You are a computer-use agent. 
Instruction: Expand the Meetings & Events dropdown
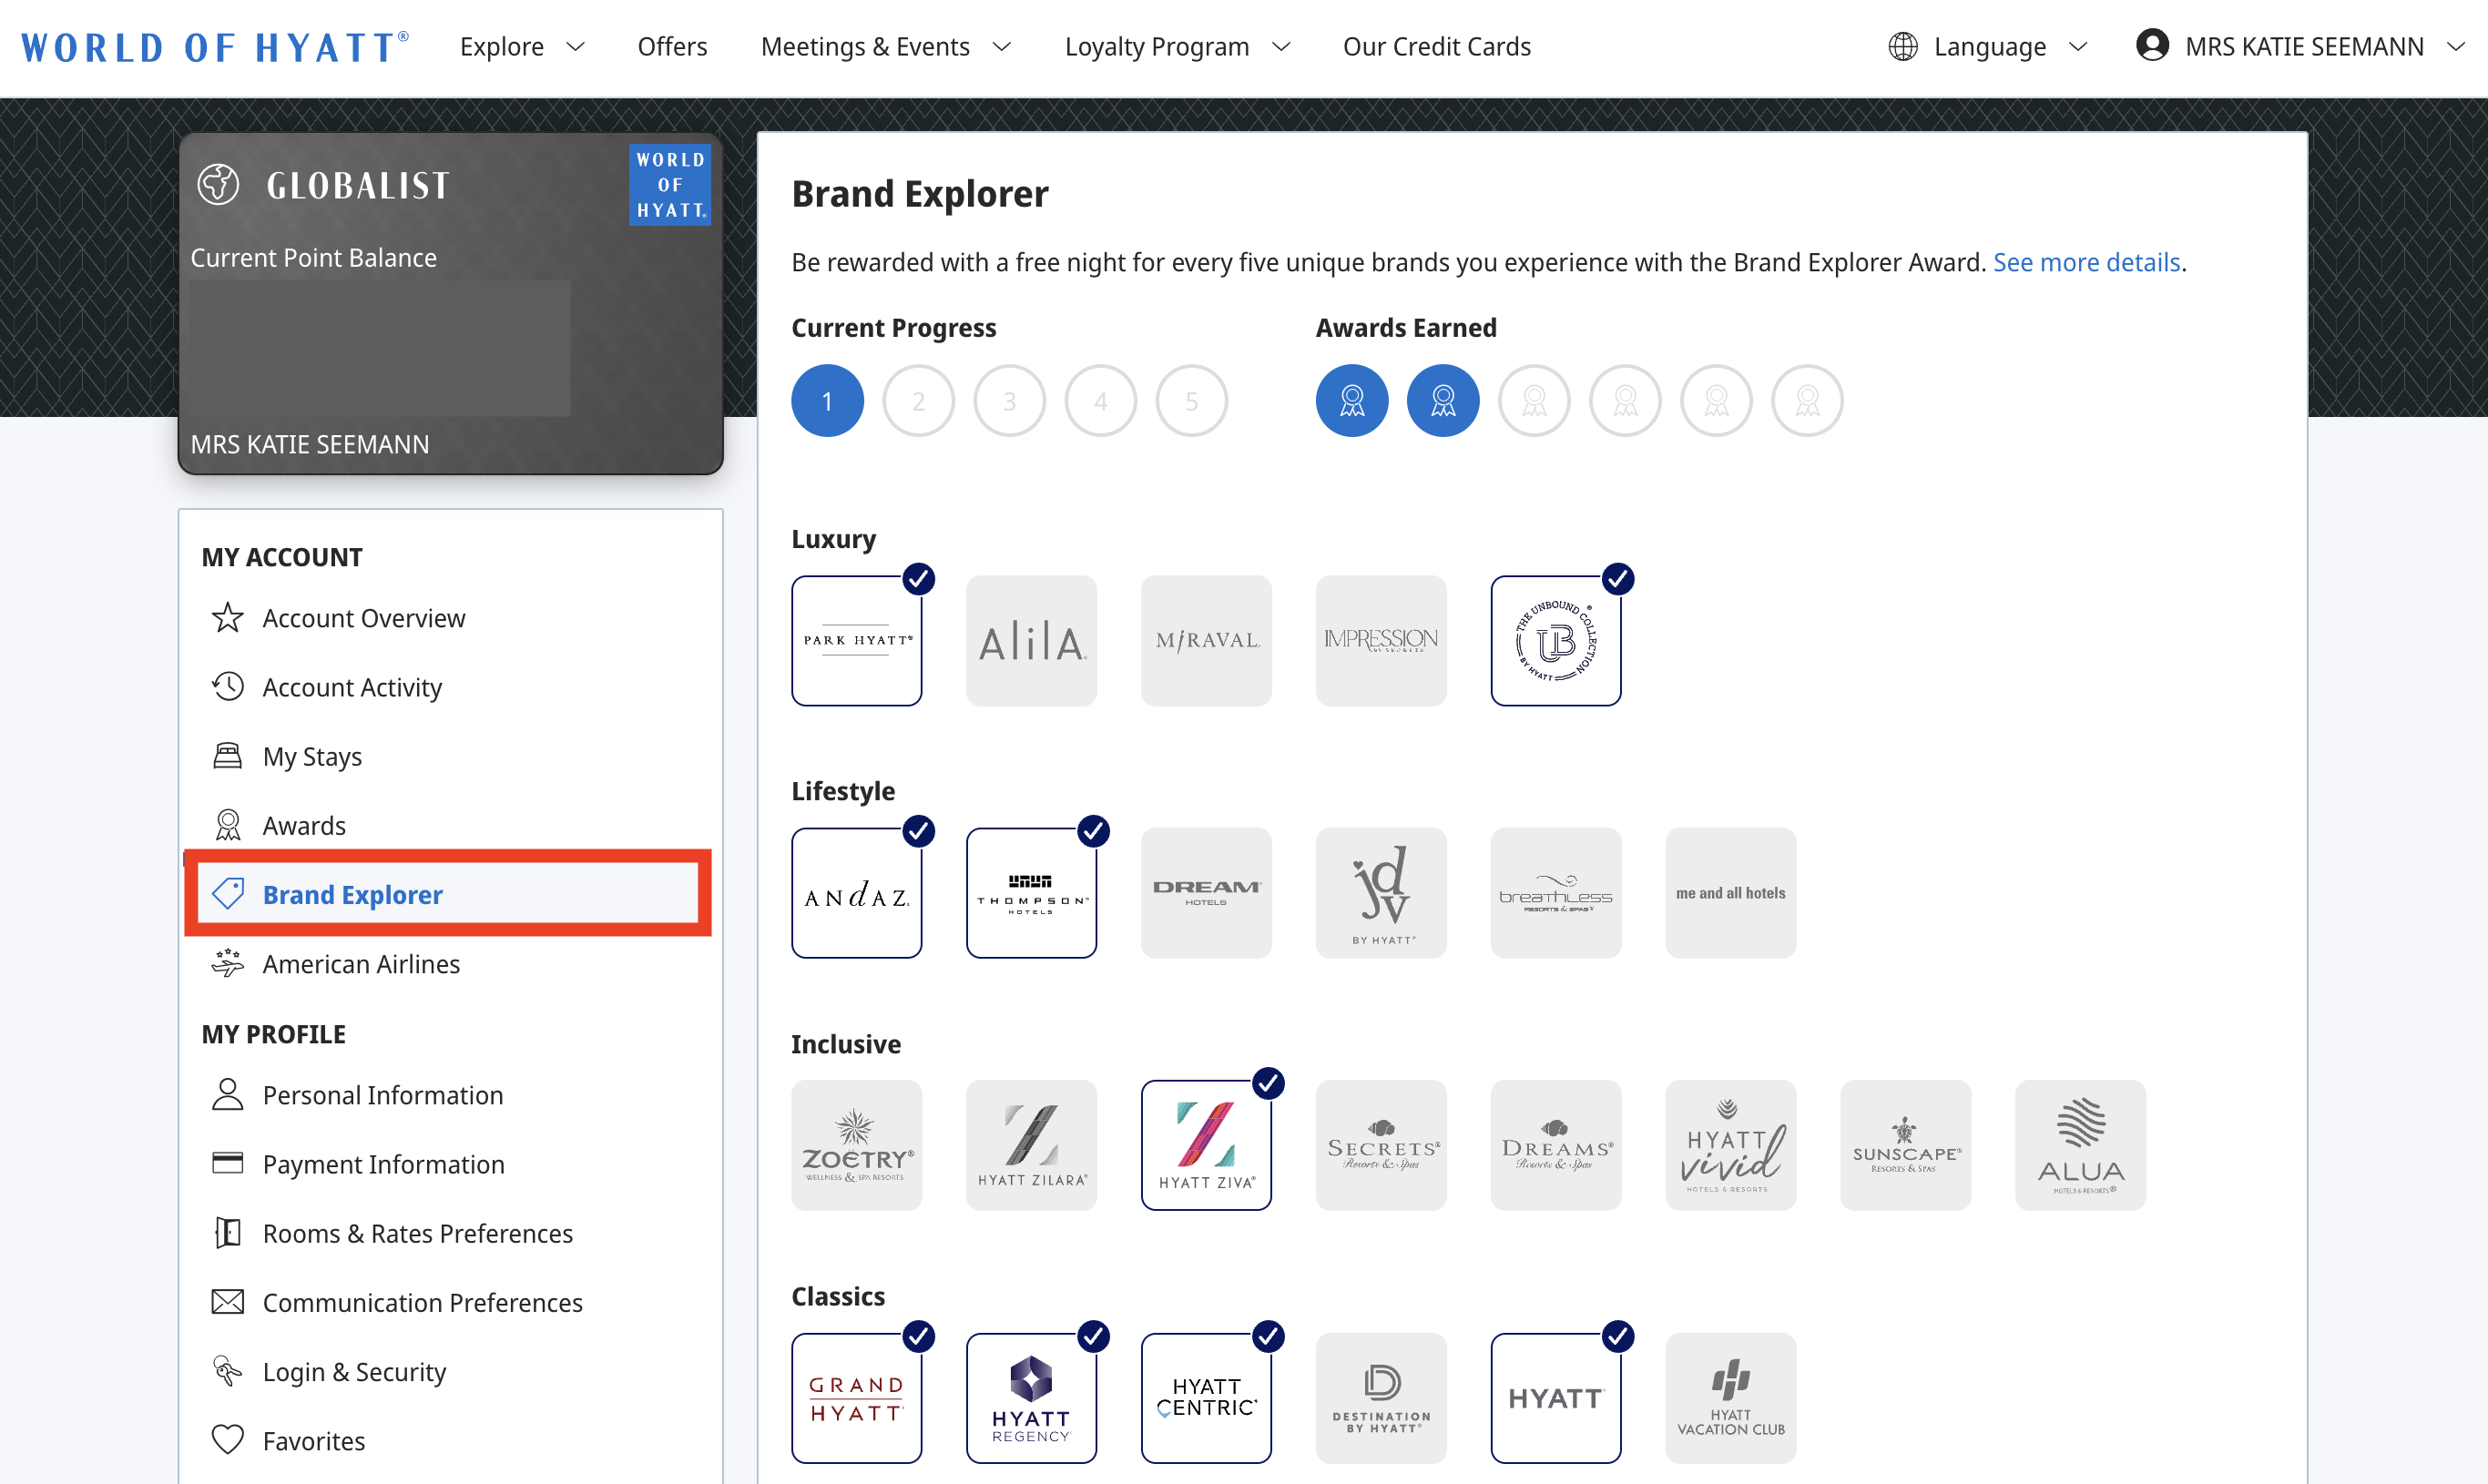886,47
